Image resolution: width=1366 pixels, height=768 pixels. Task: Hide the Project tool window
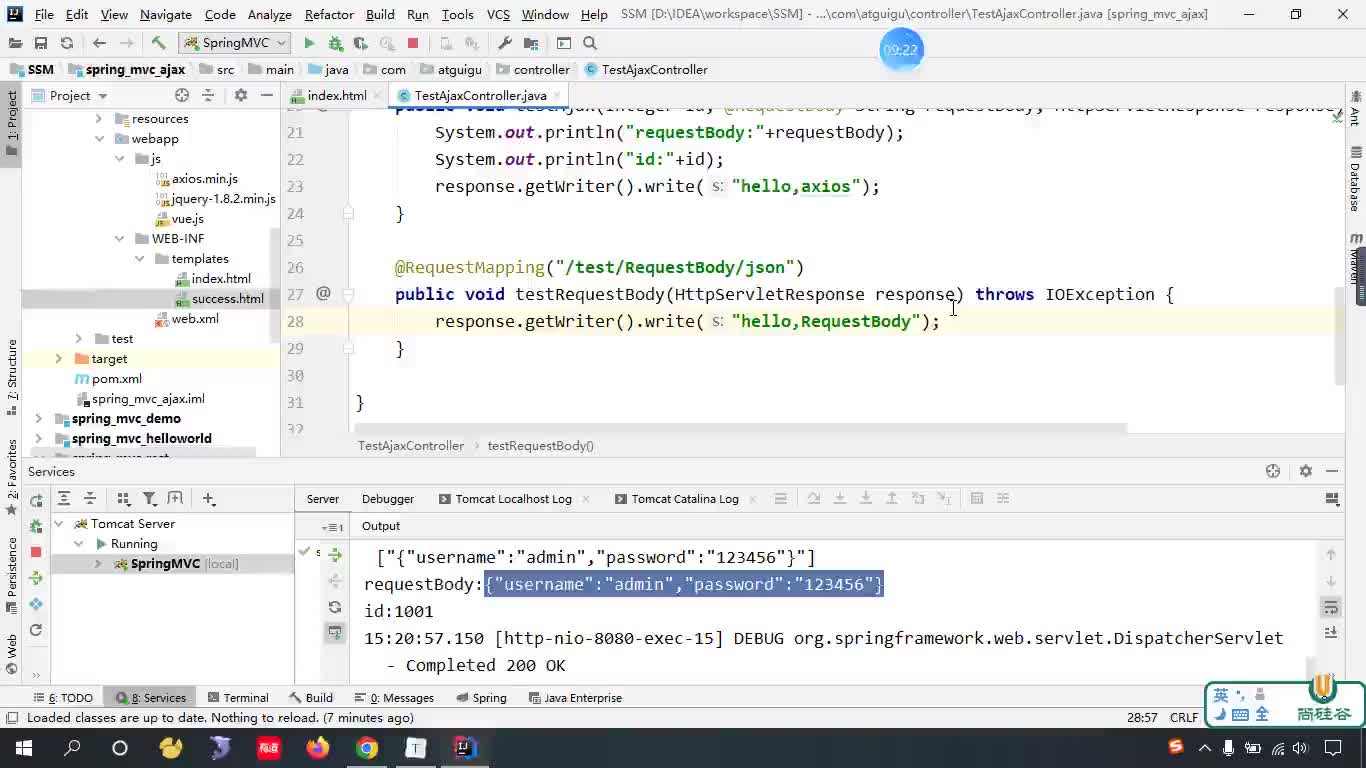pyautogui.click(x=267, y=95)
